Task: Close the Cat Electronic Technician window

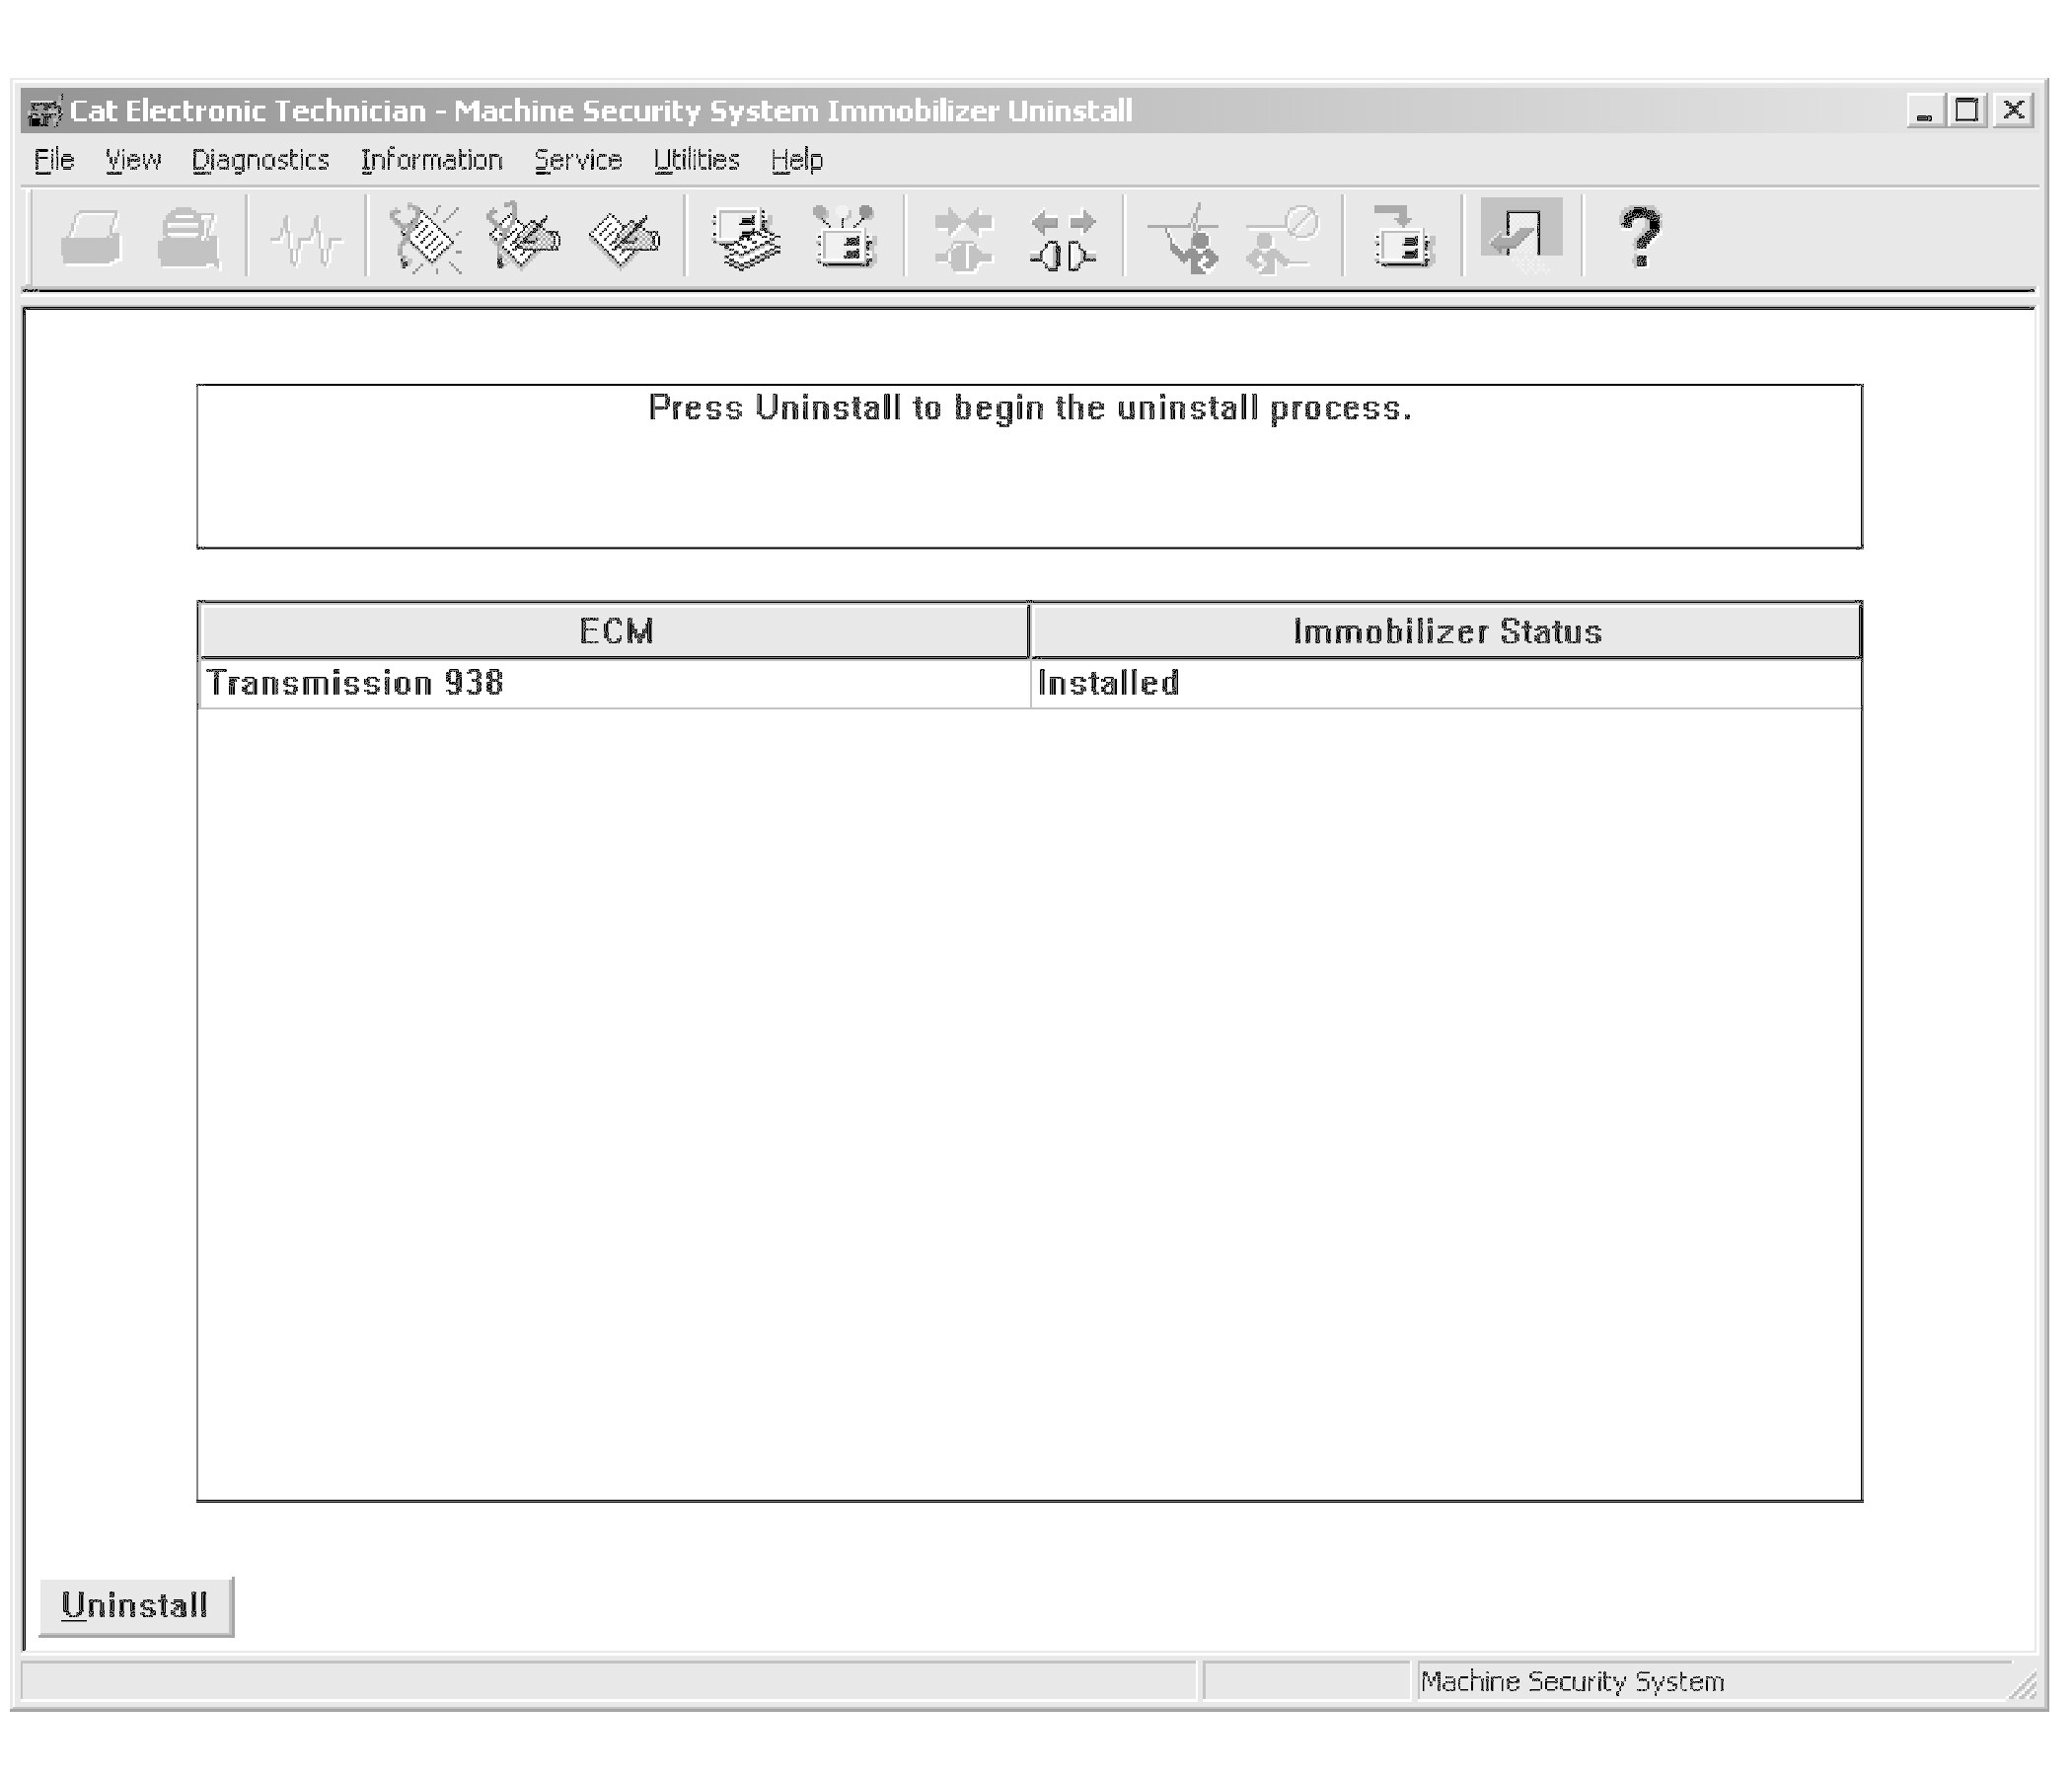Action: 2013,110
